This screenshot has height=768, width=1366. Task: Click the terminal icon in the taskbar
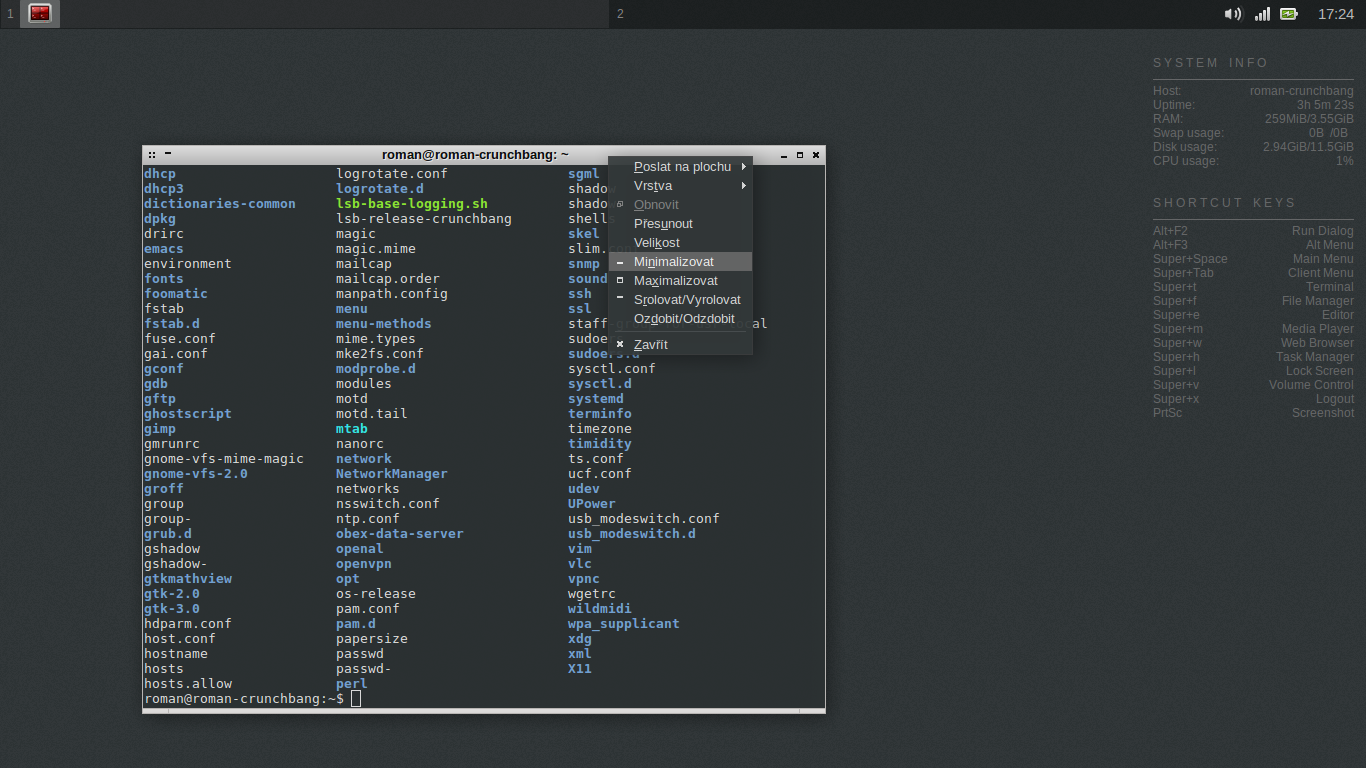click(x=40, y=14)
